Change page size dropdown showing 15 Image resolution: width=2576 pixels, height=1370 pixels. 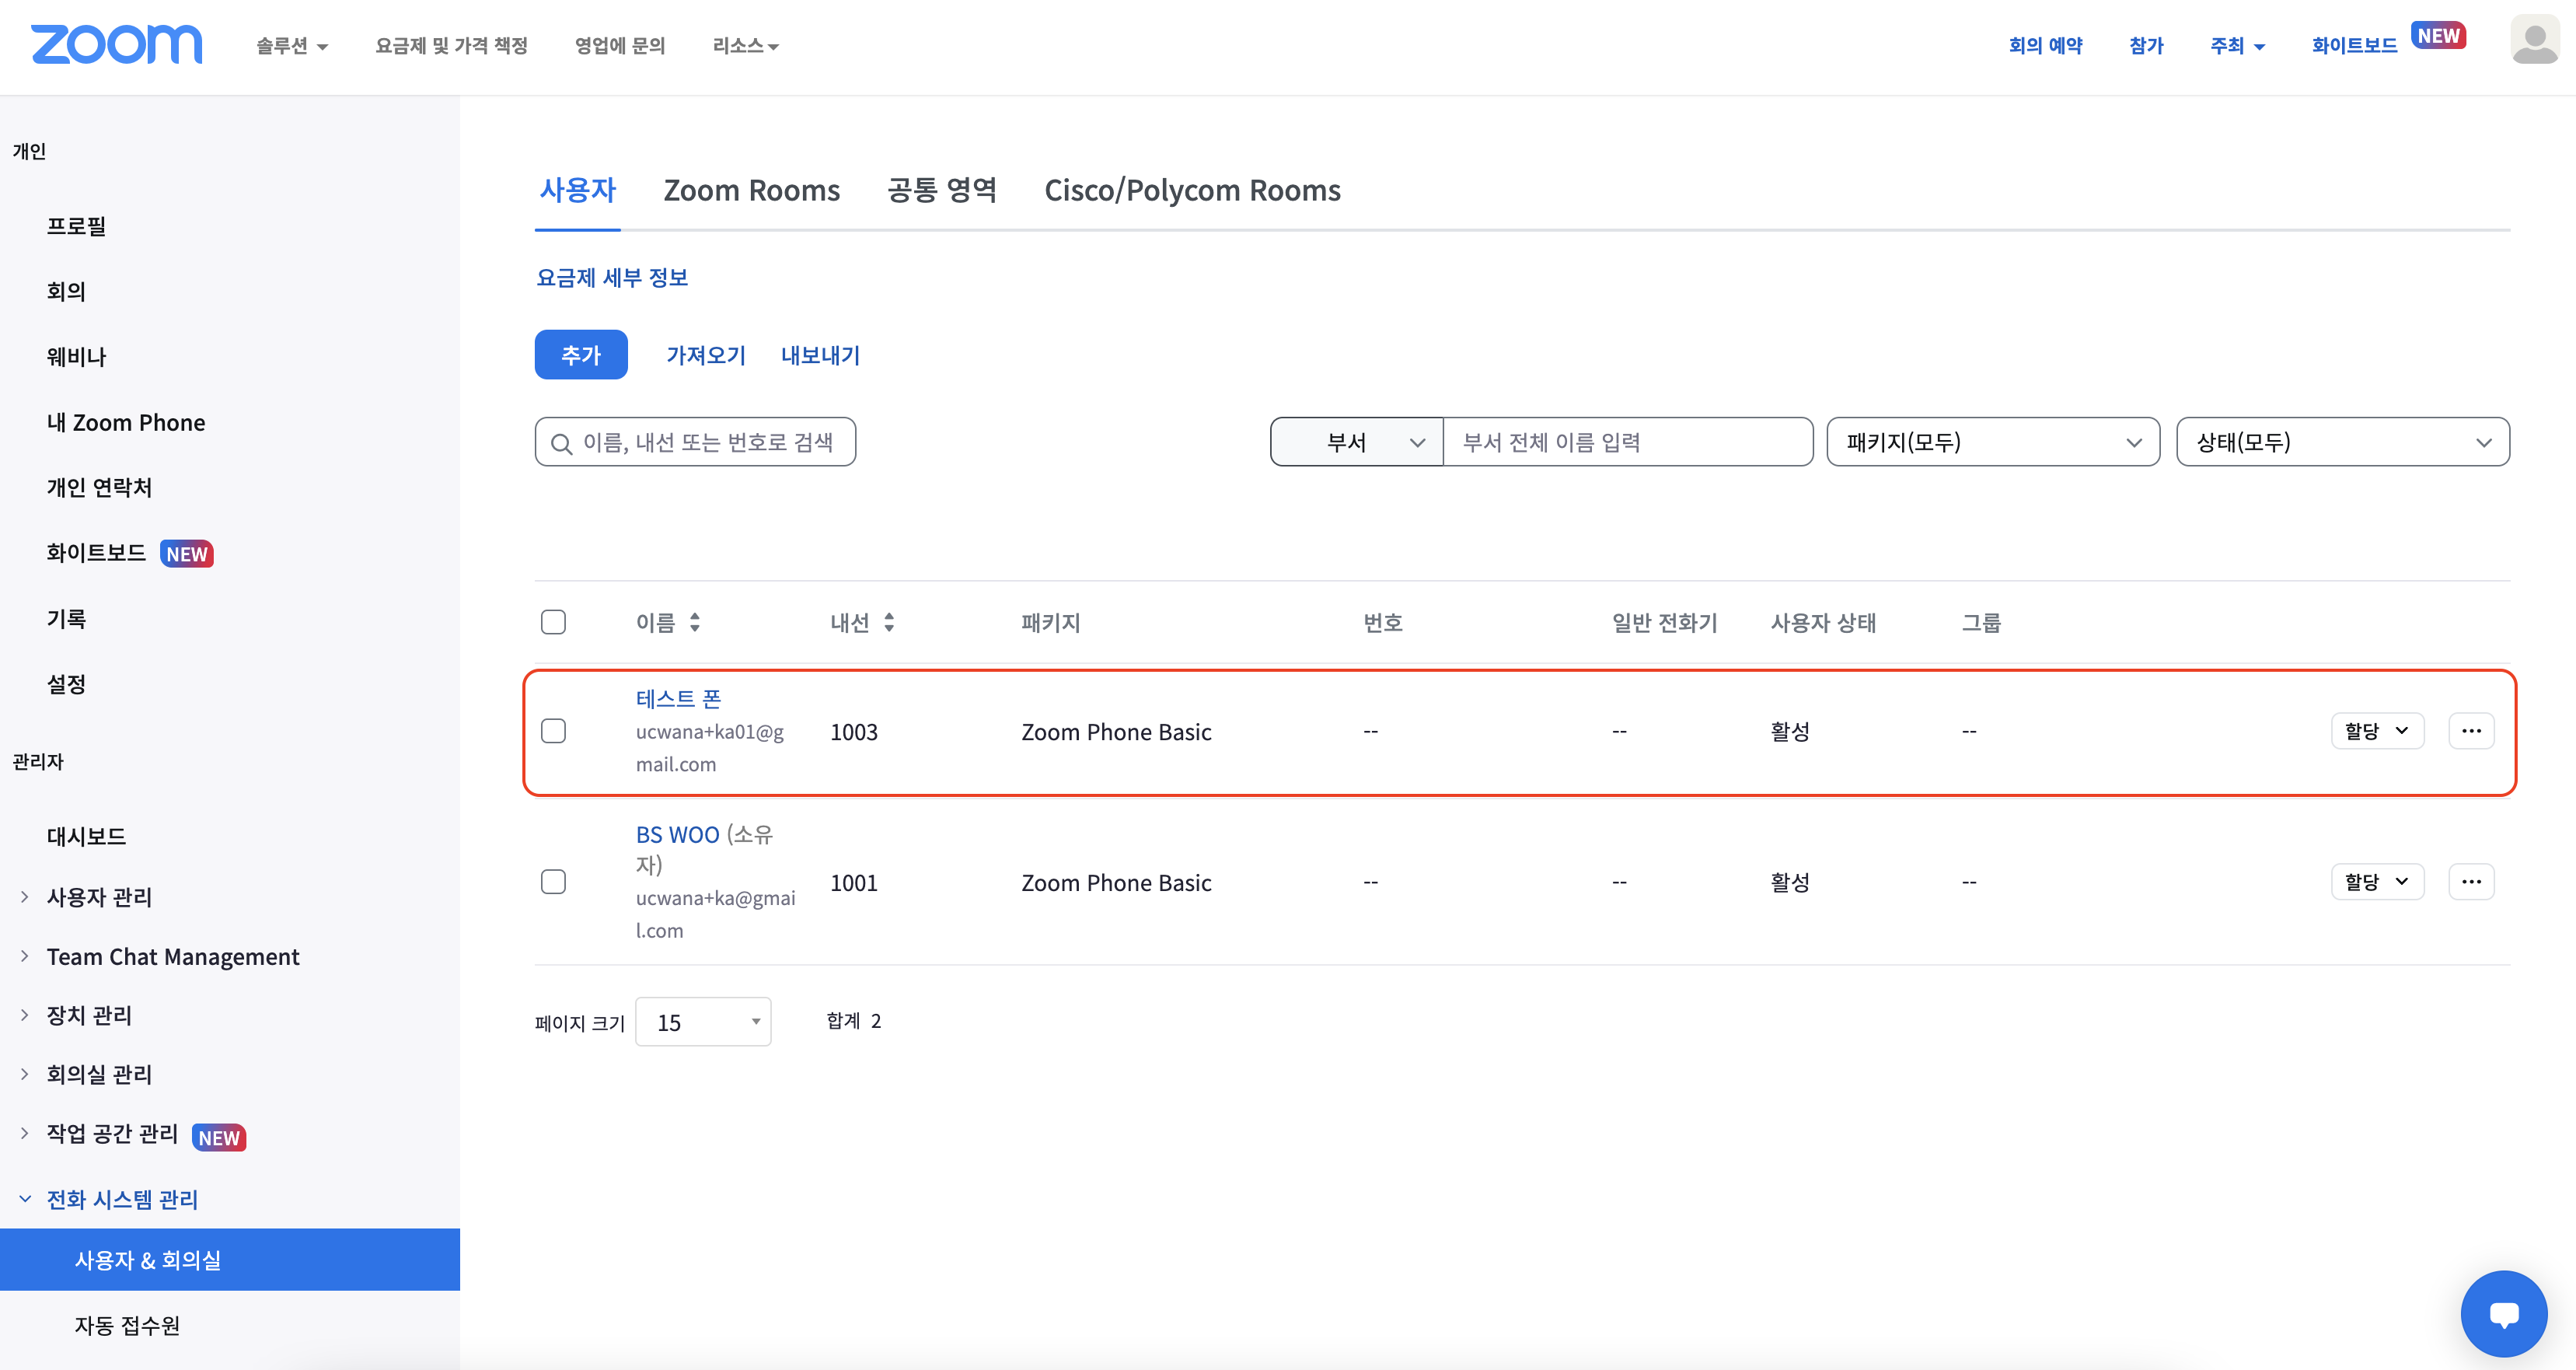tap(703, 1022)
